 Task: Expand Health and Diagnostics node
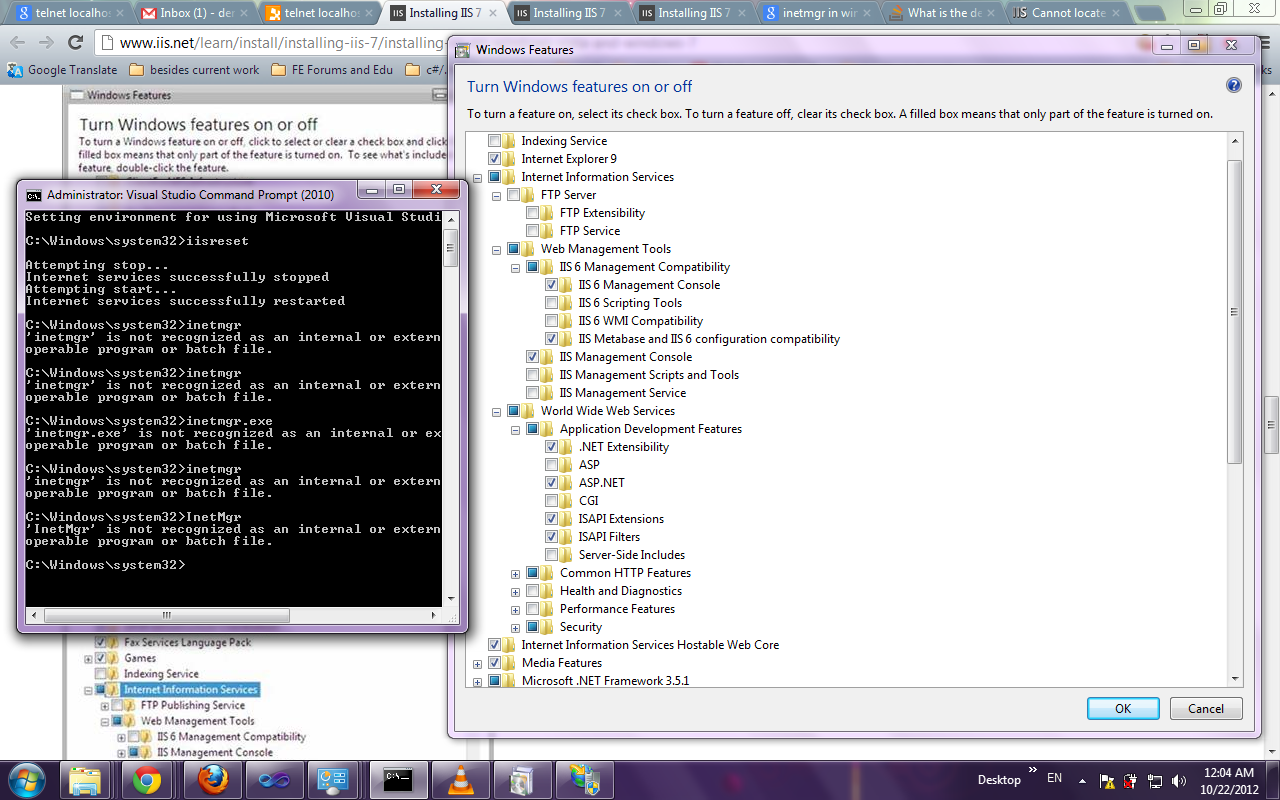pyautogui.click(x=515, y=591)
